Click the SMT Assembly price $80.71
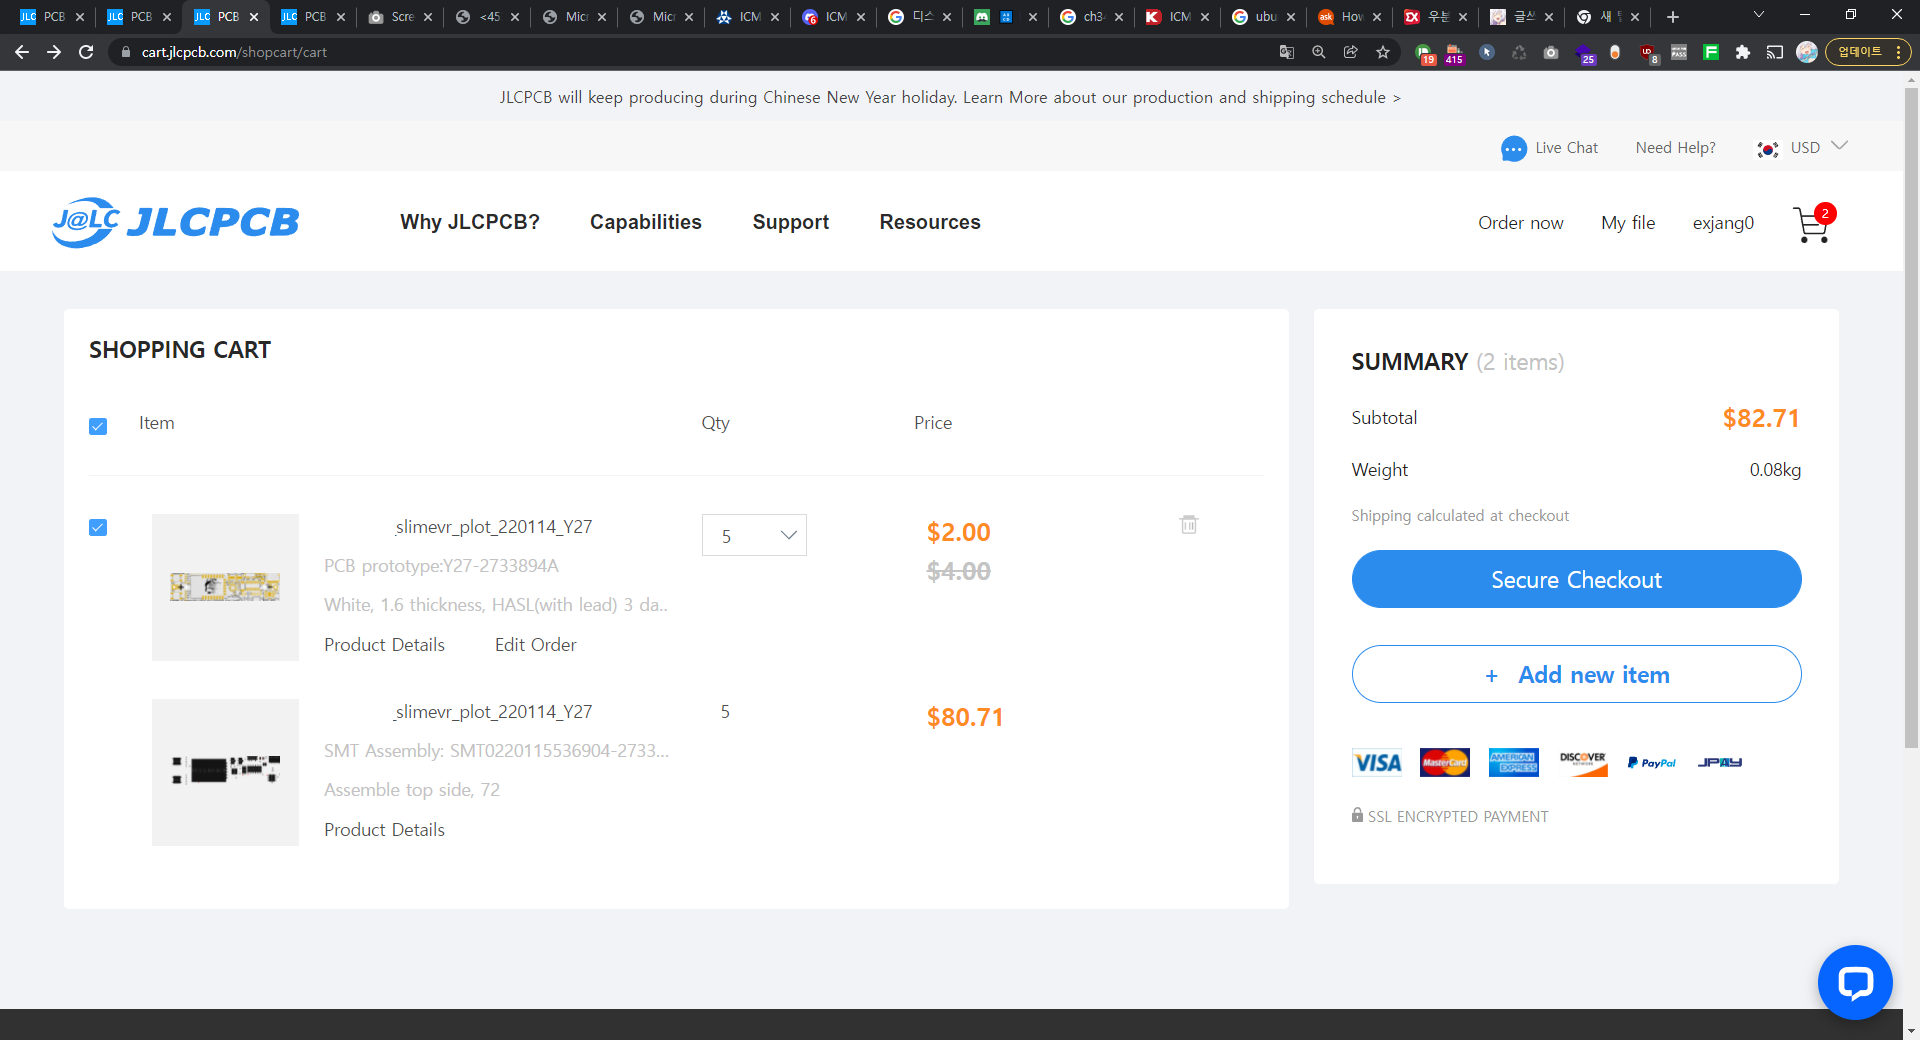1920x1040 pixels. click(x=965, y=717)
